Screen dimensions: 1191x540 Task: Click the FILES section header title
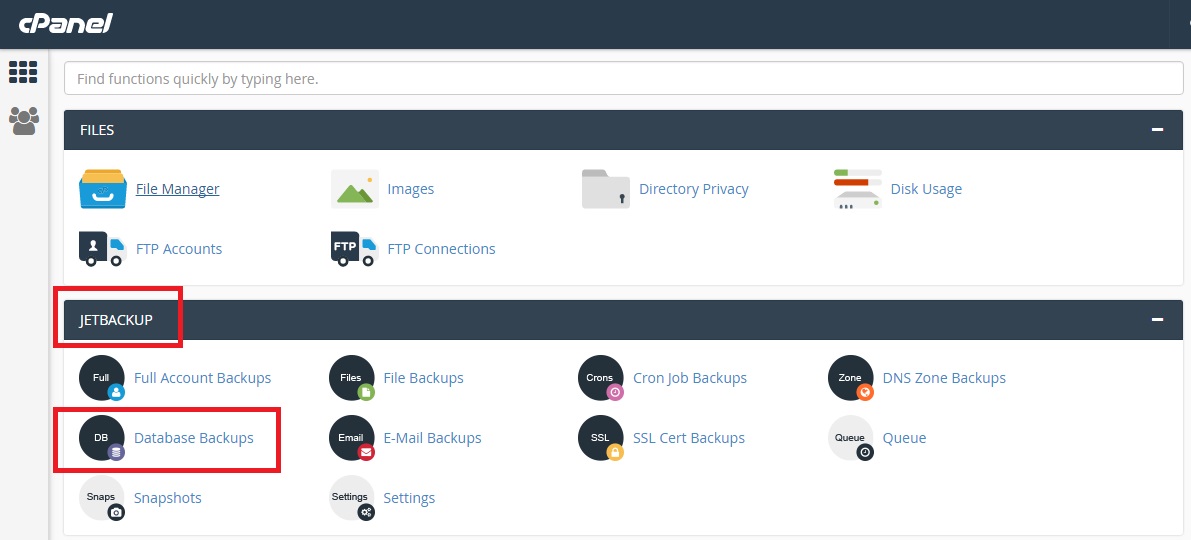coord(97,130)
